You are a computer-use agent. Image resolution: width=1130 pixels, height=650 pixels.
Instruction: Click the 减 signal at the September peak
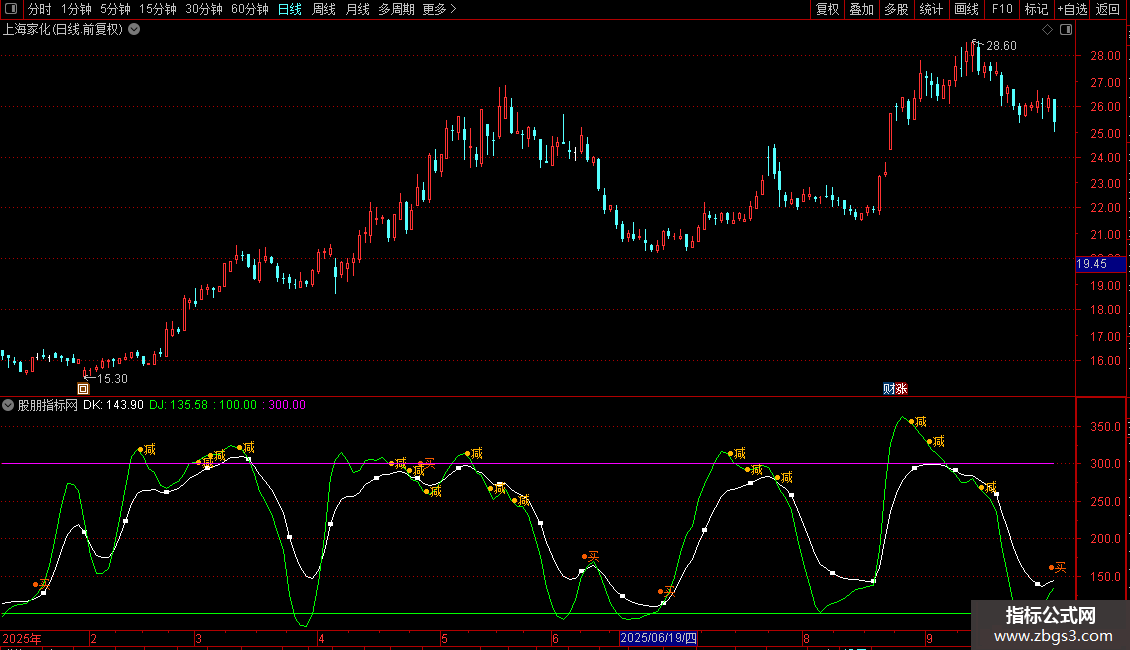point(920,422)
